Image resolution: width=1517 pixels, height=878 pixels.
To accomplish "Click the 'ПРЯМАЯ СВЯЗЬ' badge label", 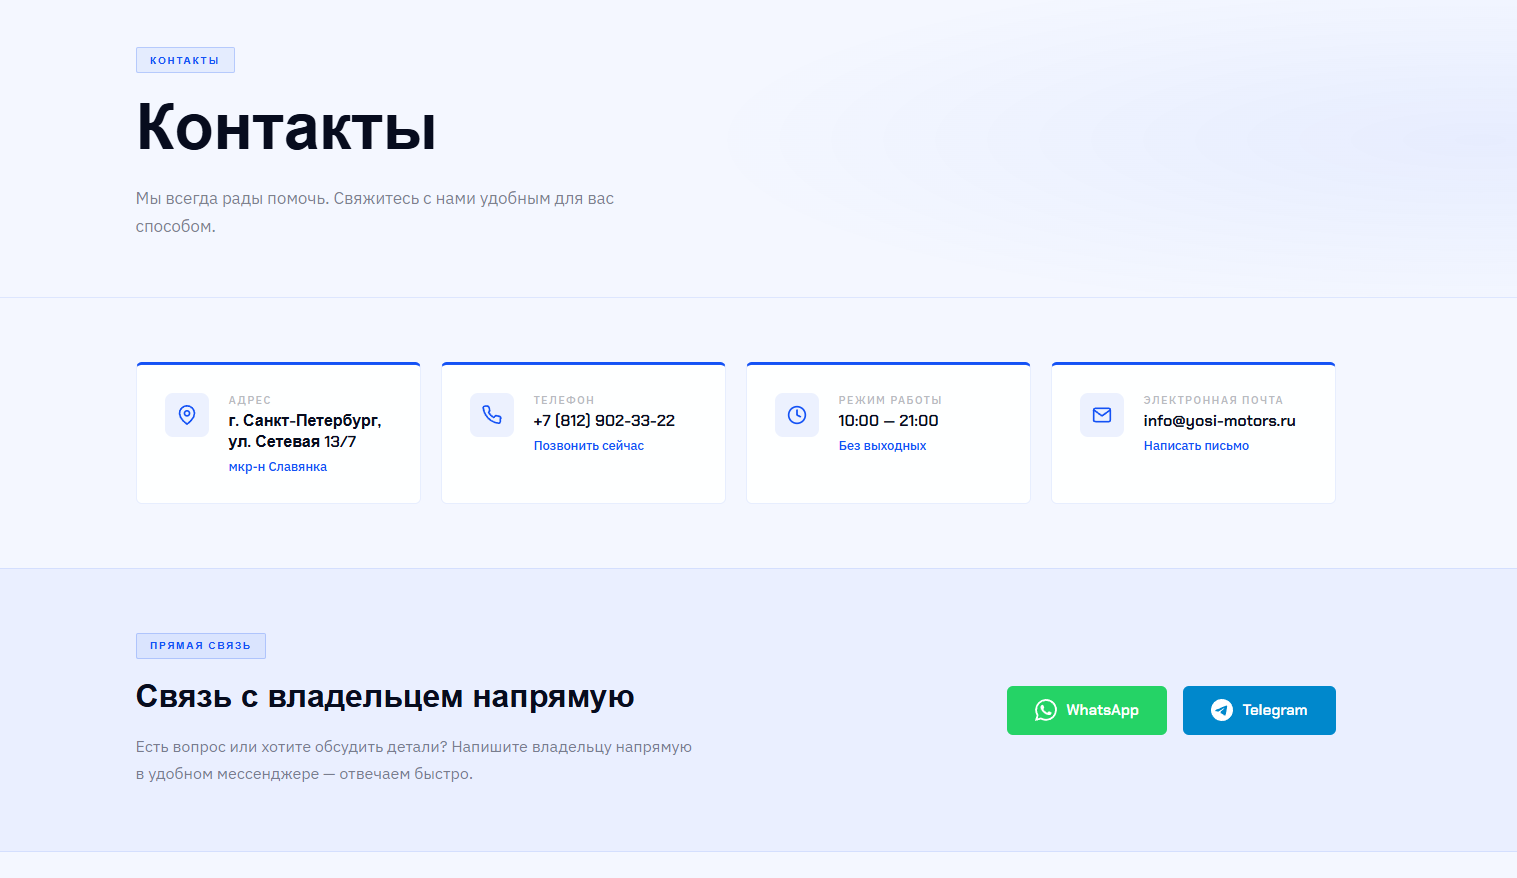I will coord(201,646).
